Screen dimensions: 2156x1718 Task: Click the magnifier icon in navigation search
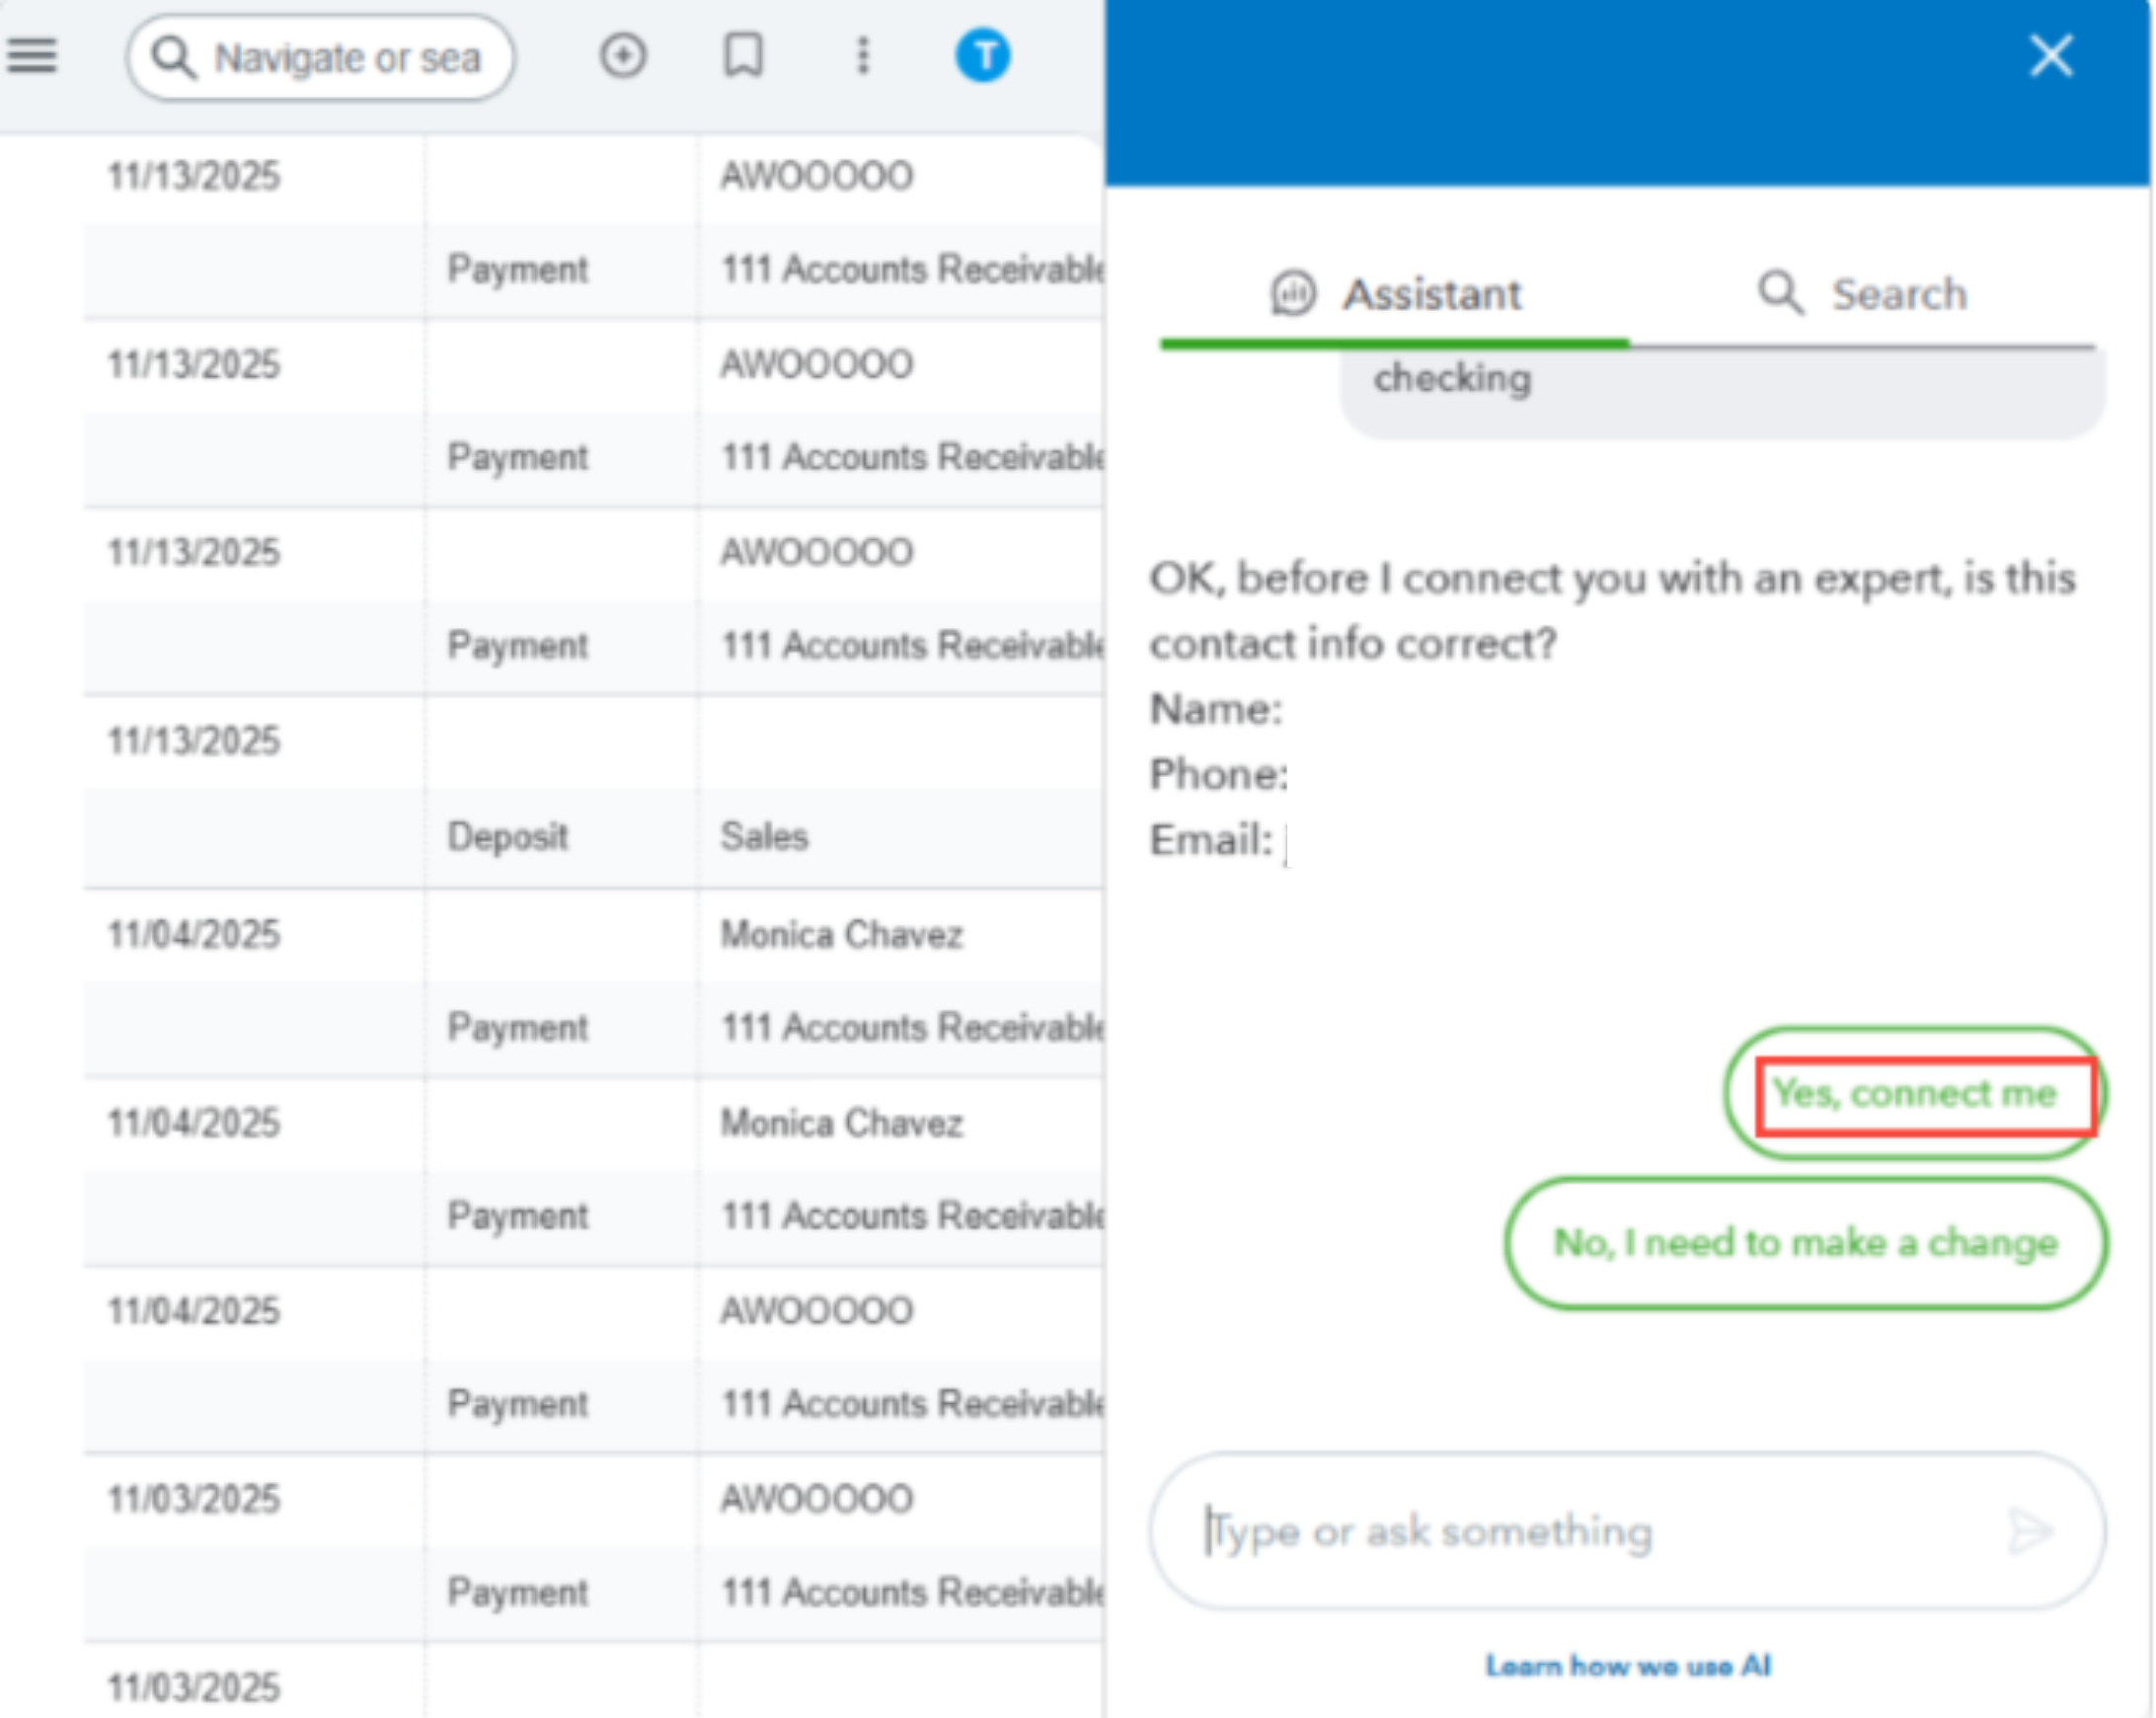pyautogui.click(x=172, y=58)
